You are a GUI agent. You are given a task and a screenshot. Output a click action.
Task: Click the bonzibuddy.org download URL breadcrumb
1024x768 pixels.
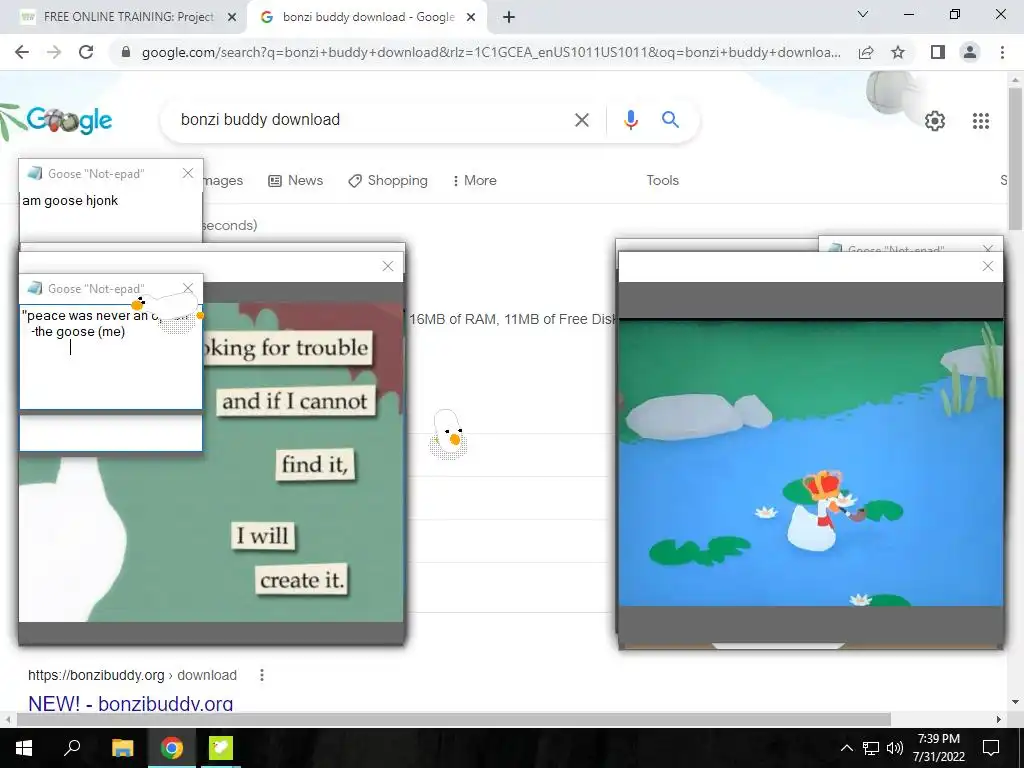(132, 675)
